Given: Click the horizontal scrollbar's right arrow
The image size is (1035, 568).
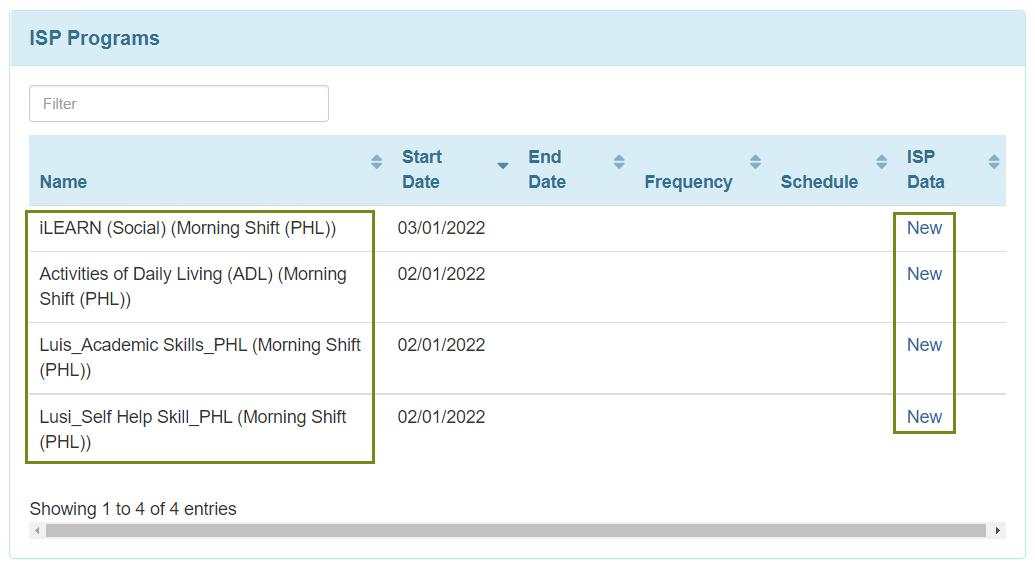Looking at the screenshot, I should coord(997,530).
